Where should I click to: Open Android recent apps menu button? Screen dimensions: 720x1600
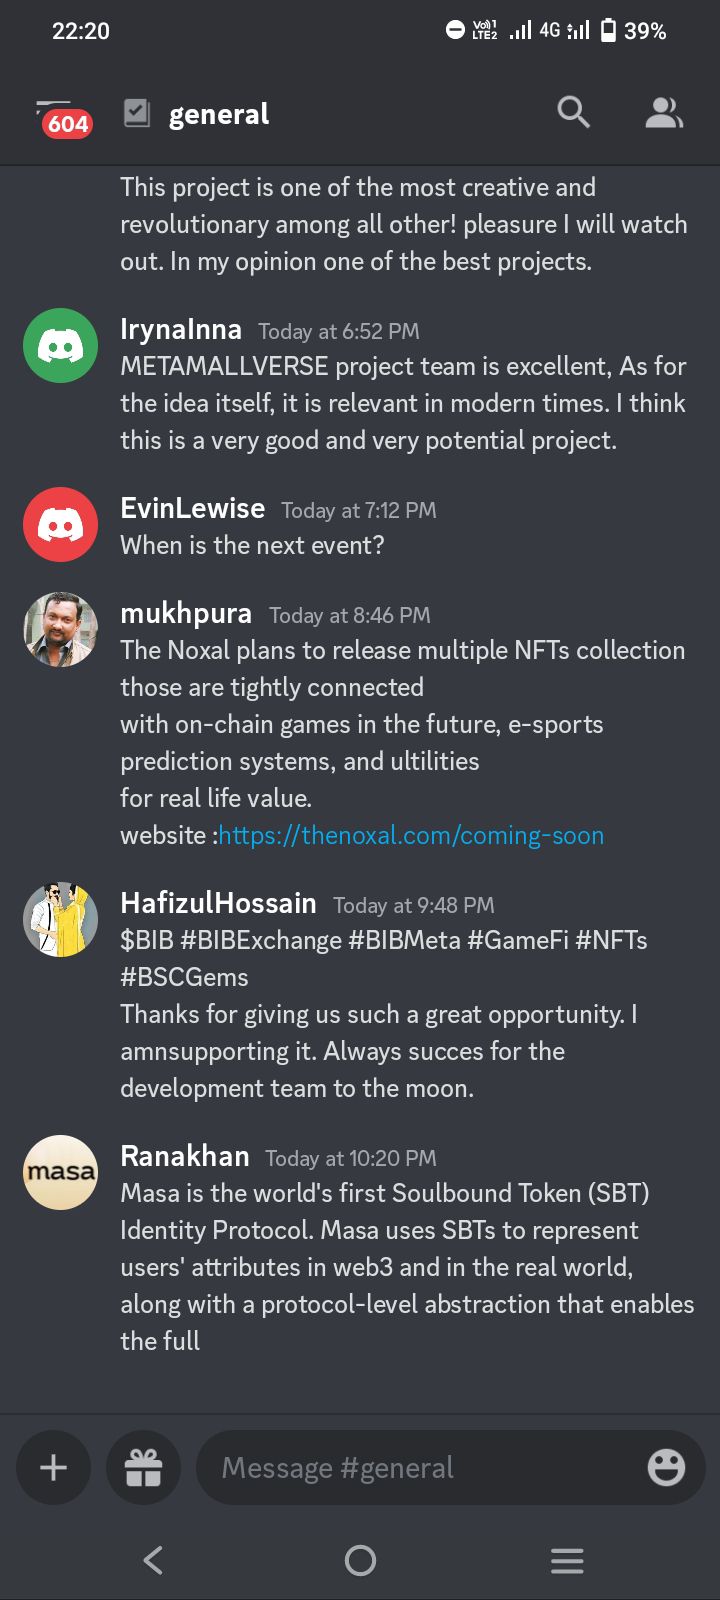(x=567, y=1560)
